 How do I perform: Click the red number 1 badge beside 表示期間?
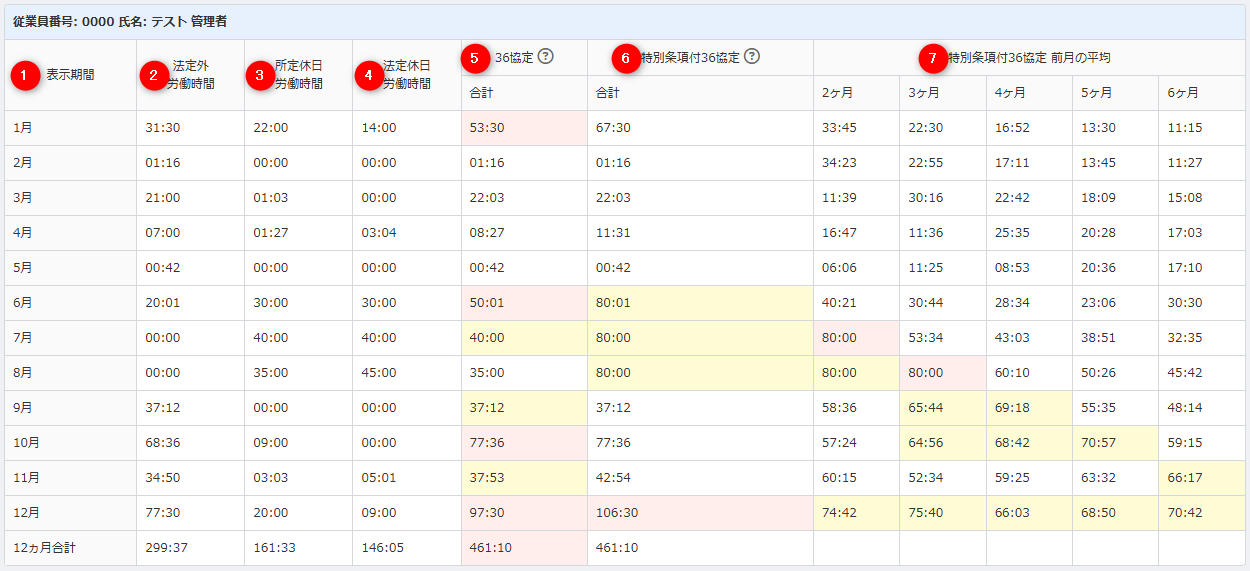pyautogui.click(x=26, y=75)
